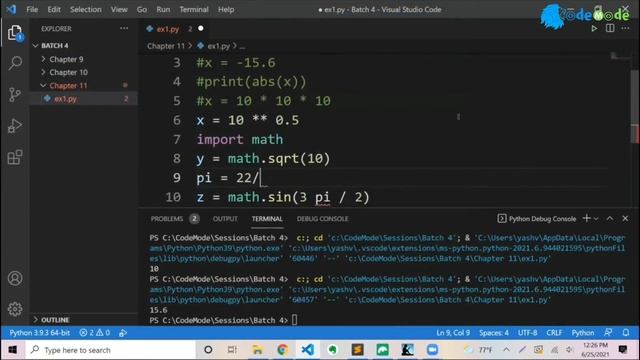This screenshot has width=640, height=360.
Task: Open the Accounts menu in the activity bar
Action: point(15,278)
